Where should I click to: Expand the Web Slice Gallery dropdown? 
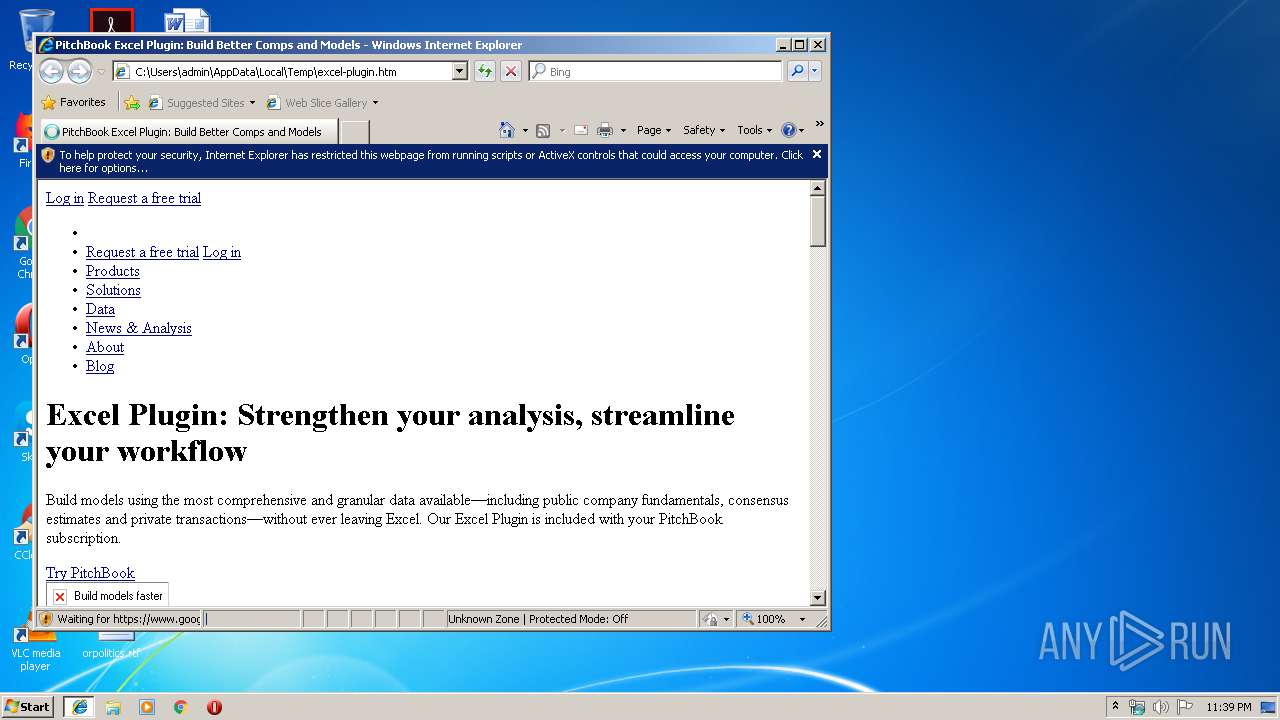375,103
